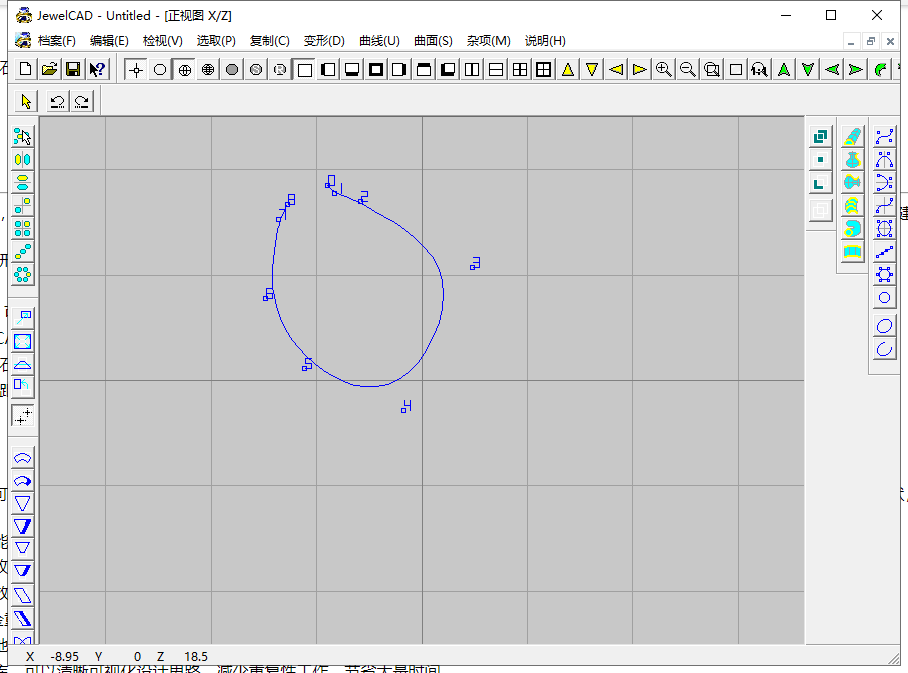Pan view right with yellow right triangle
The width and height of the screenshot is (908, 673).
(x=640, y=70)
